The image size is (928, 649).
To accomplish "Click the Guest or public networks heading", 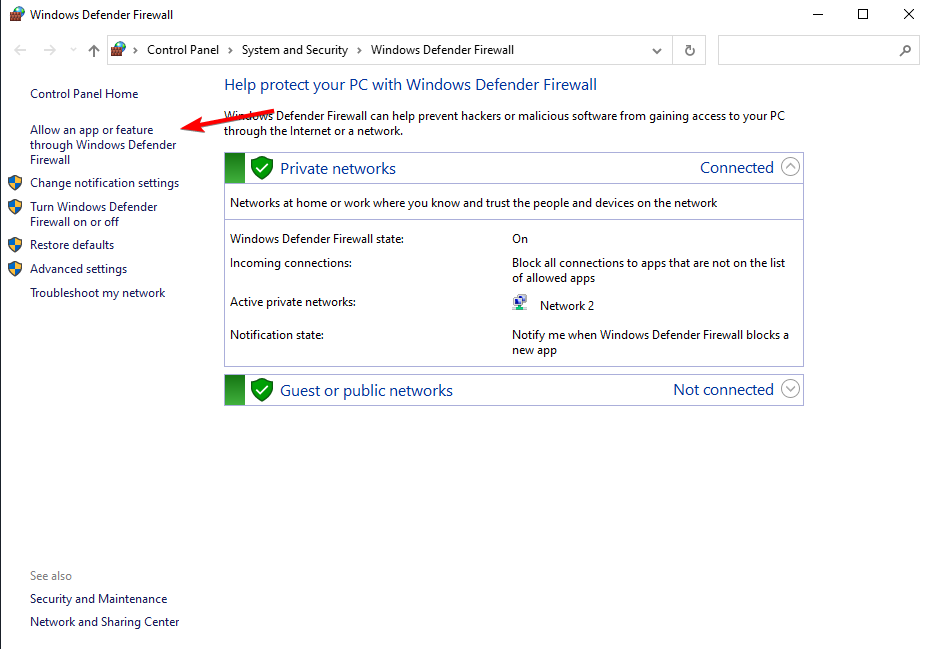I will 366,390.
